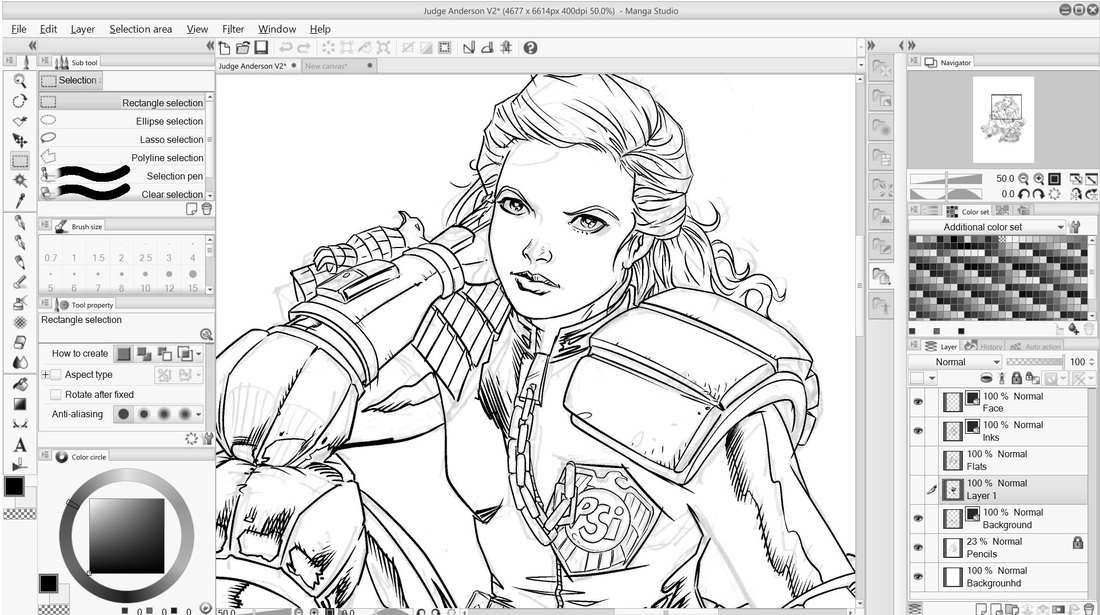Toggle snap to grid icon
The height and width of the screenshot is (615, 1100).
pyautogui.click(x=506, y=48)
